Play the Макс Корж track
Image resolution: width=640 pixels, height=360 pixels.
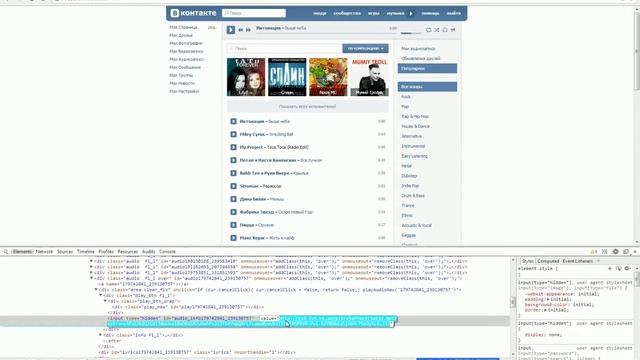233,238
